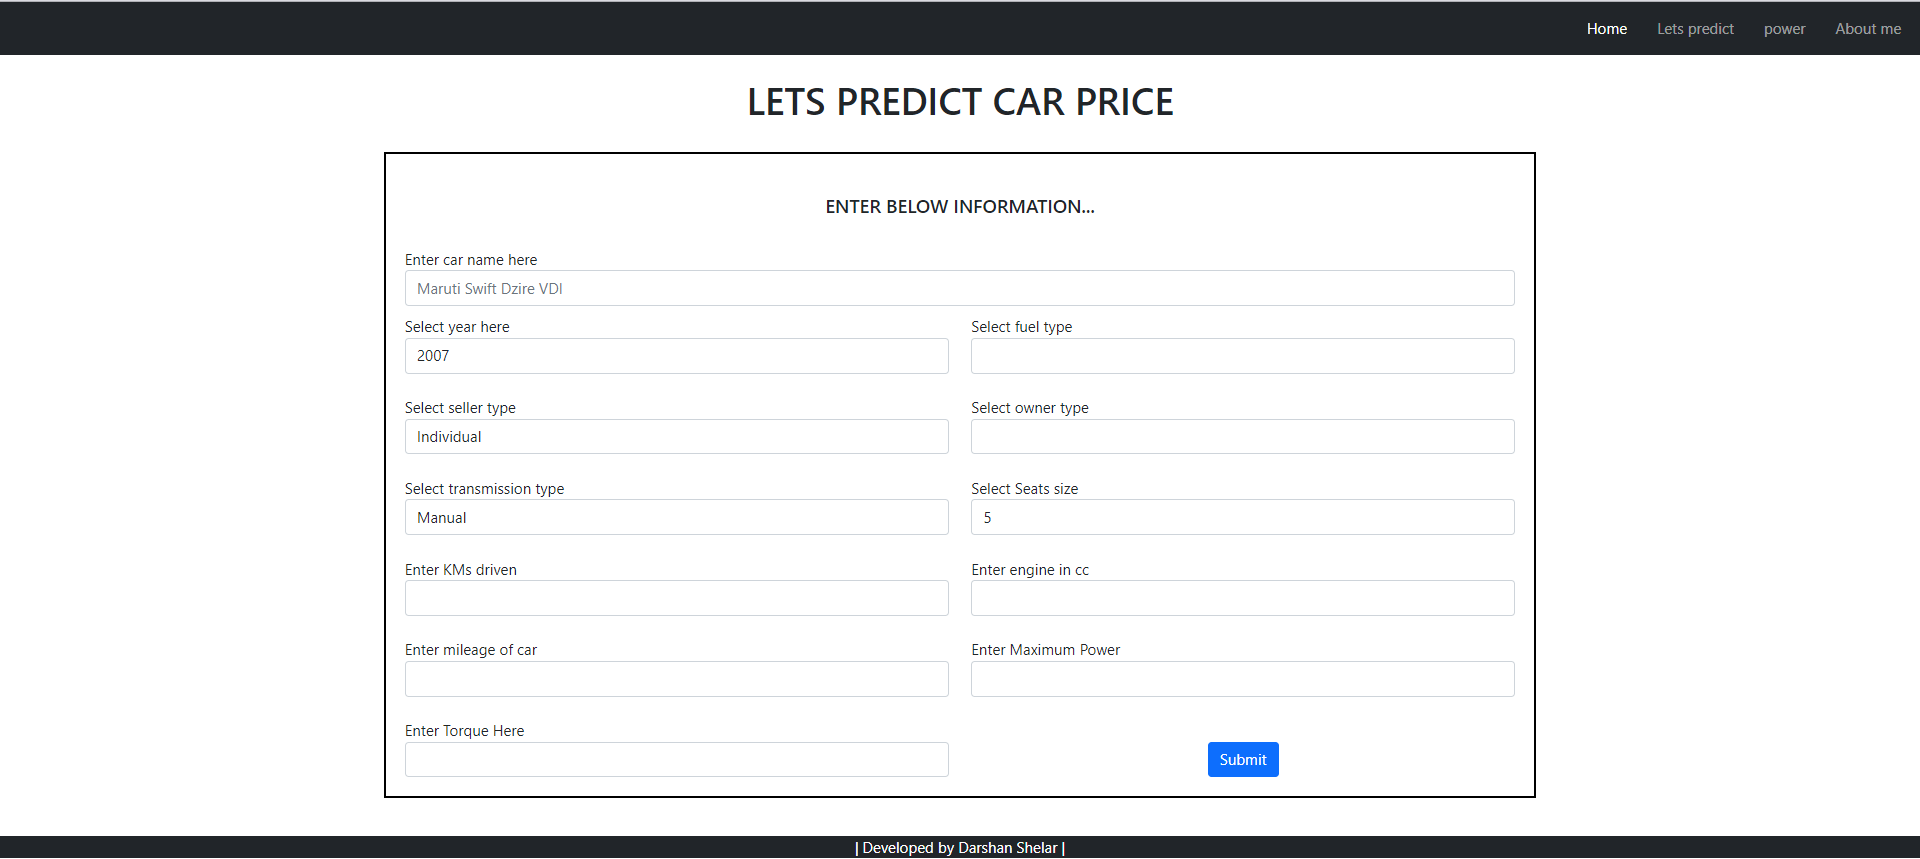Image resolution: width=1920 pixels, height=859 pixels.
Task: Open seller type dropdown showing Individual
Action: [x=676, y=437]
